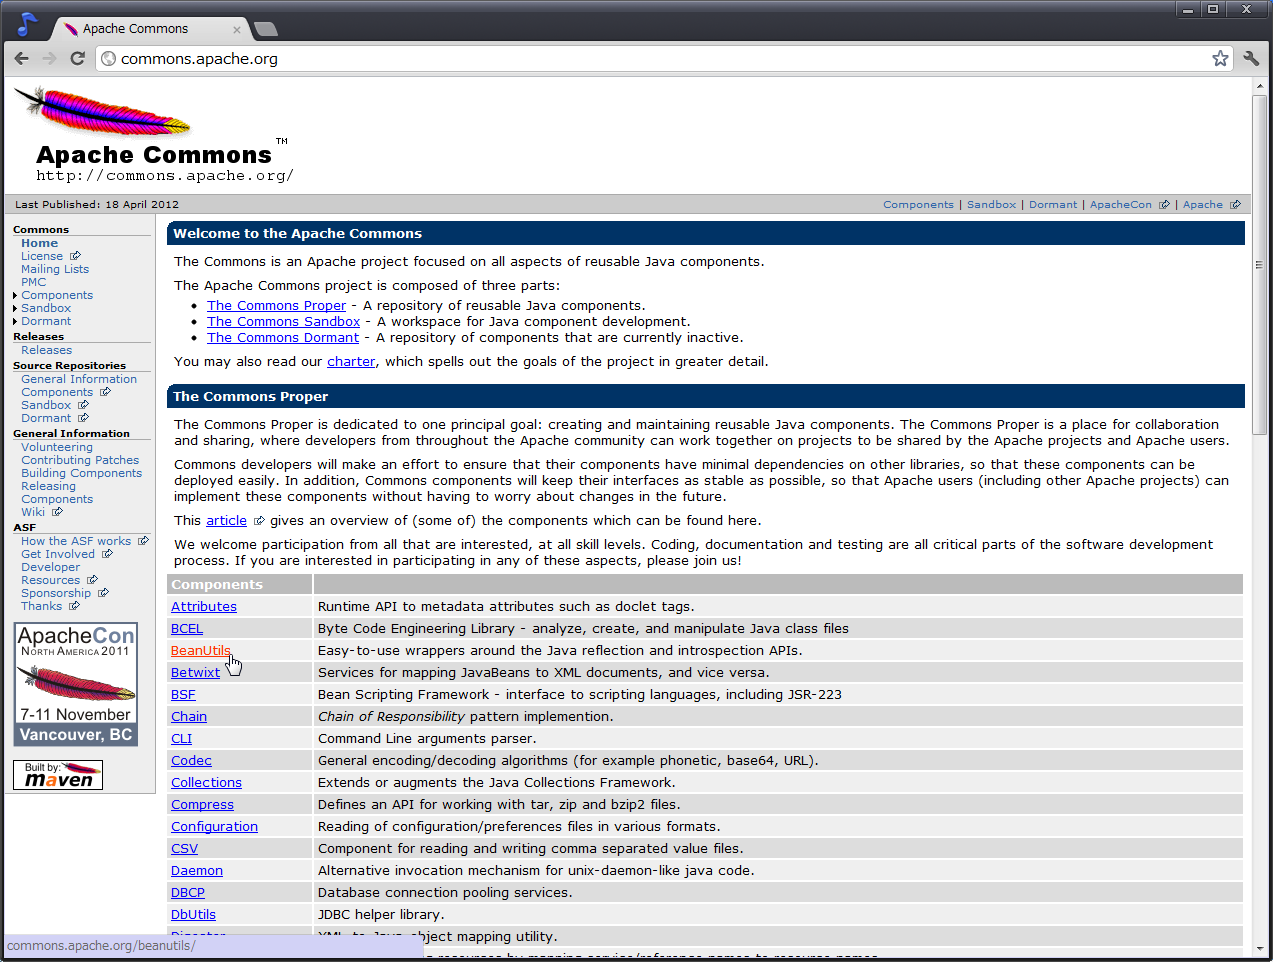Click the browser back arrow
This screenshot has width=1273, height=962.
(22, 58)
